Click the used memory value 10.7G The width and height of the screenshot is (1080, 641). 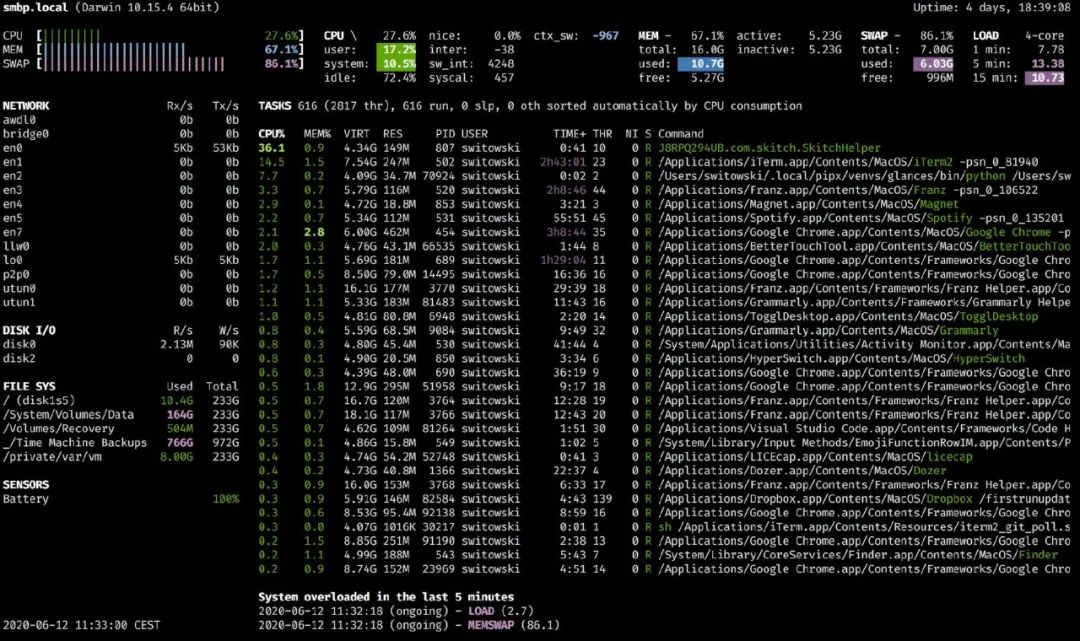click(700, 64)
